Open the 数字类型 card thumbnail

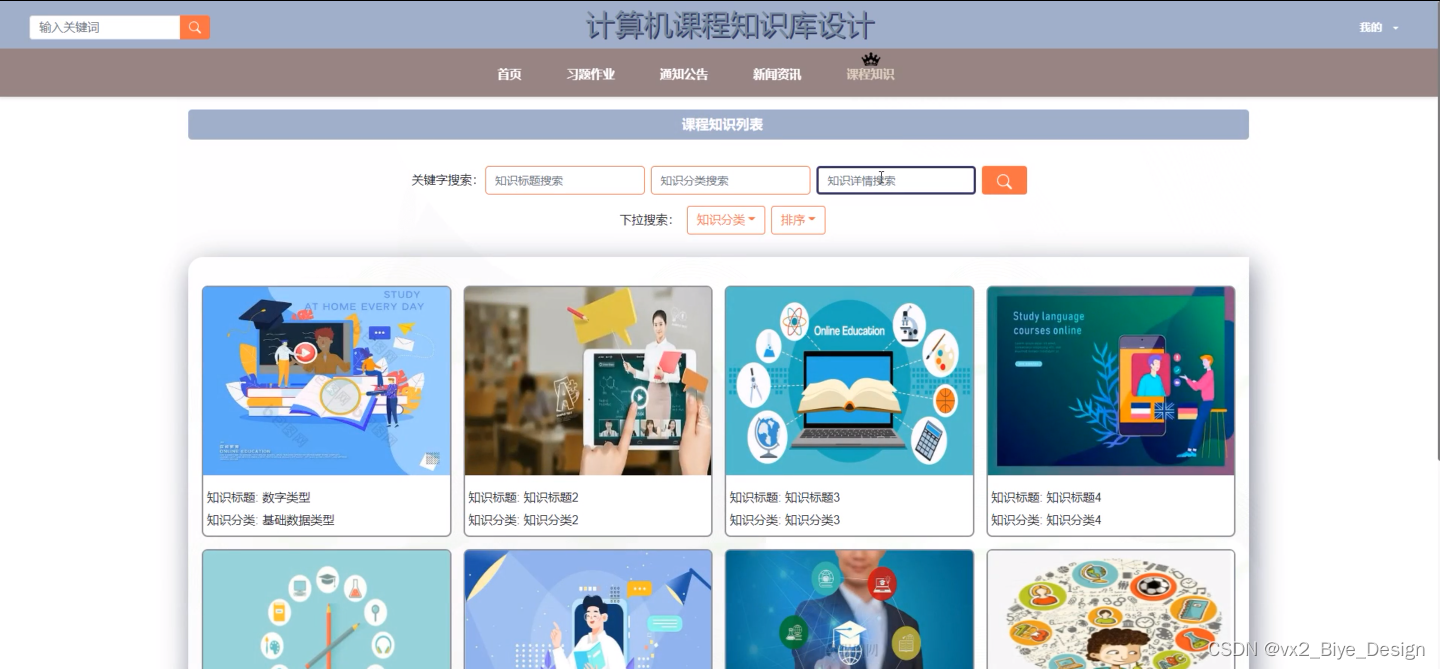click(327, 381)
